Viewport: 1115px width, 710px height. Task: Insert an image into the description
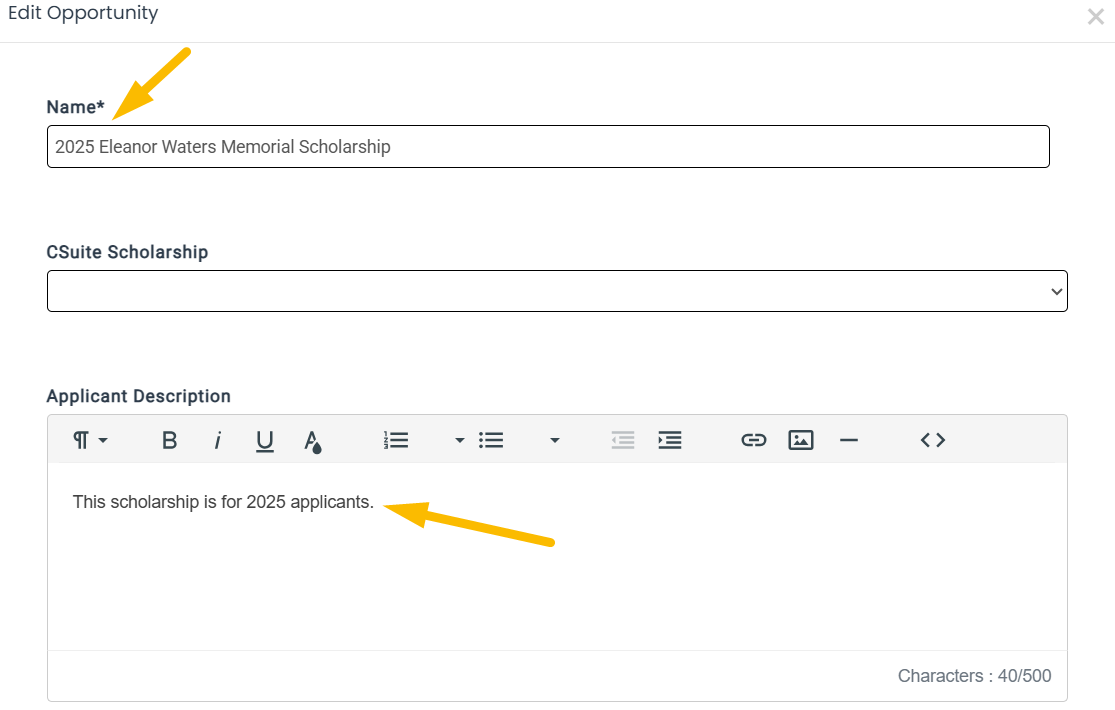pos(801,440)
